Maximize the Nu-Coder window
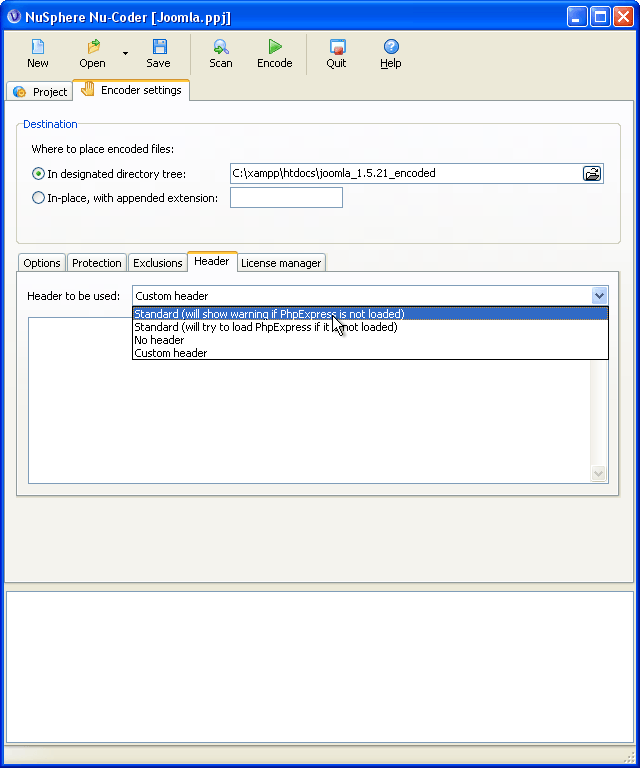 click(x=600, y=17)
